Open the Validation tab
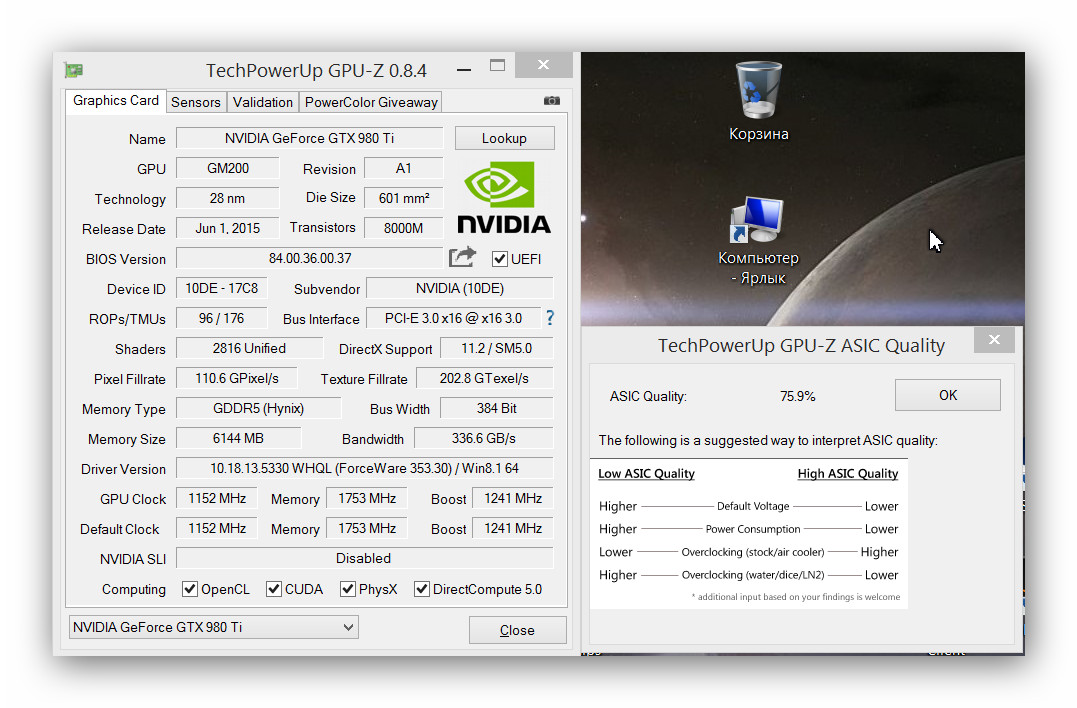 [x=263, y=102]
